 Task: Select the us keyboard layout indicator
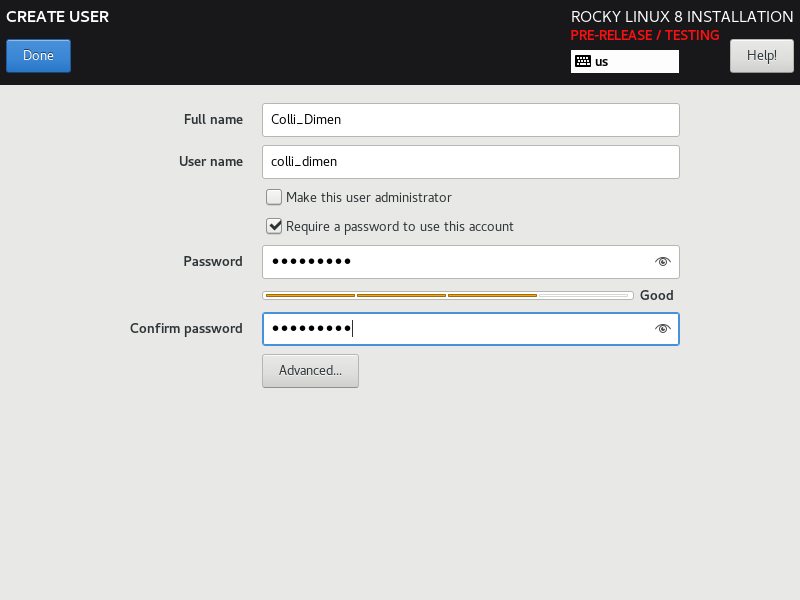624,62
